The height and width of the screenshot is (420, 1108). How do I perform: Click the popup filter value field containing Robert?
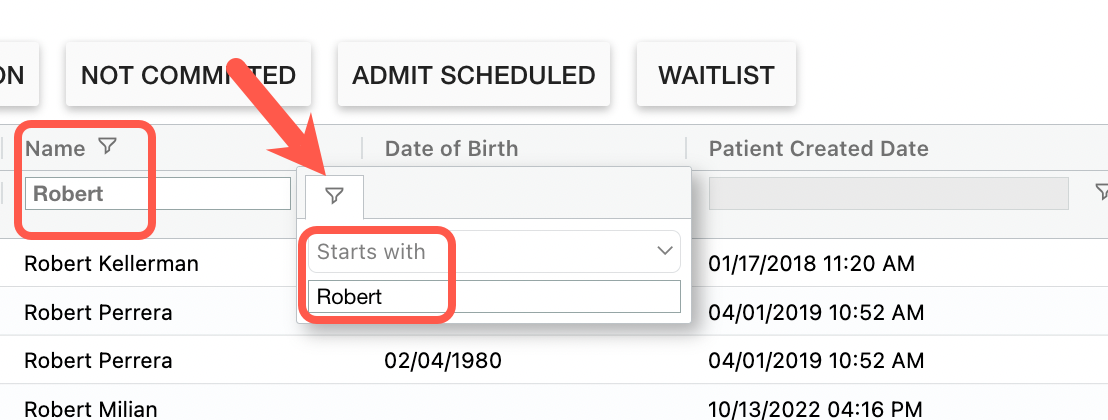494,297
